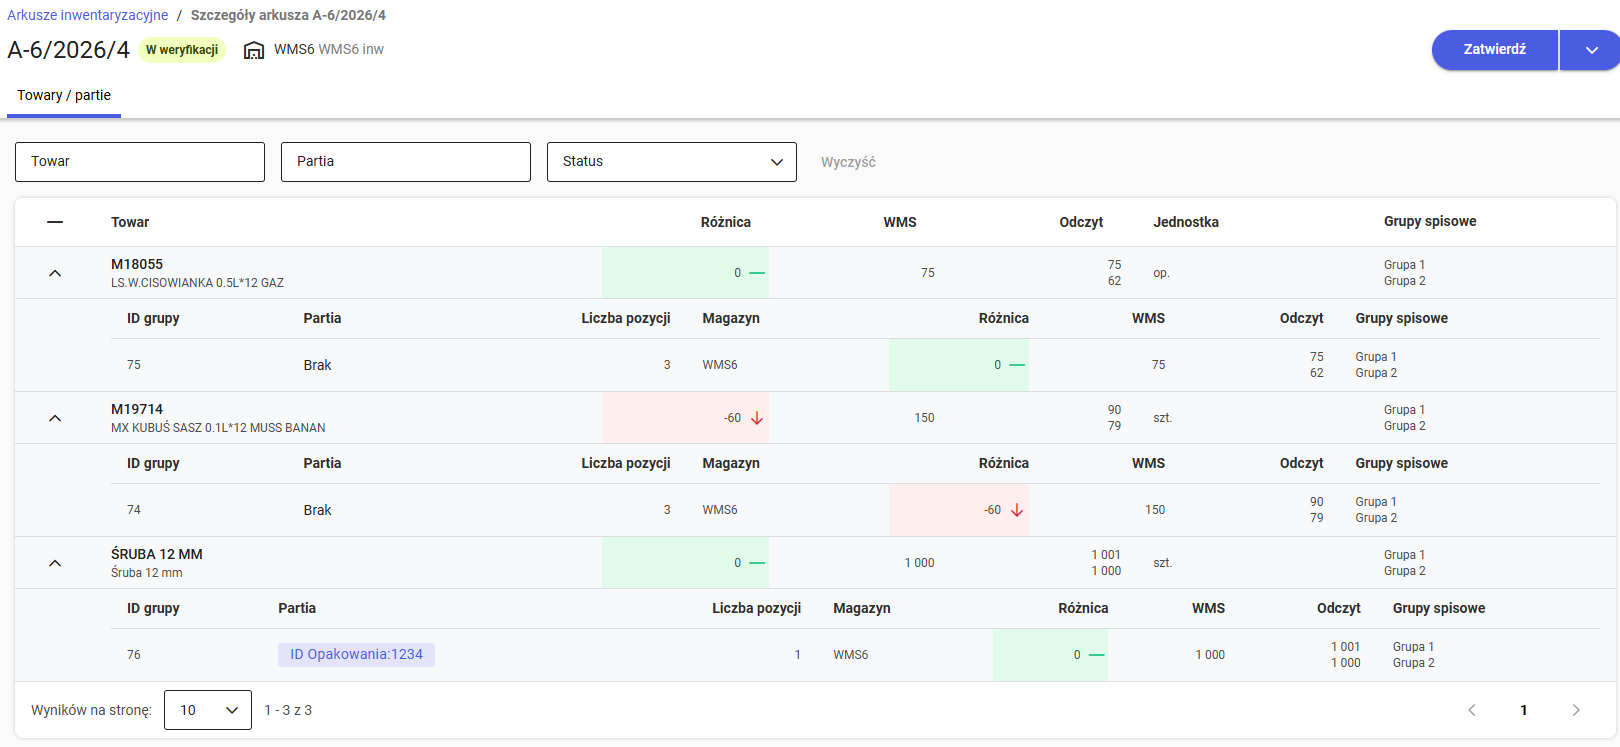The width and height of the screenshot is (1620, 747).
Task: Click the green dash in M18055 difference cell
Action: (757, 273)
